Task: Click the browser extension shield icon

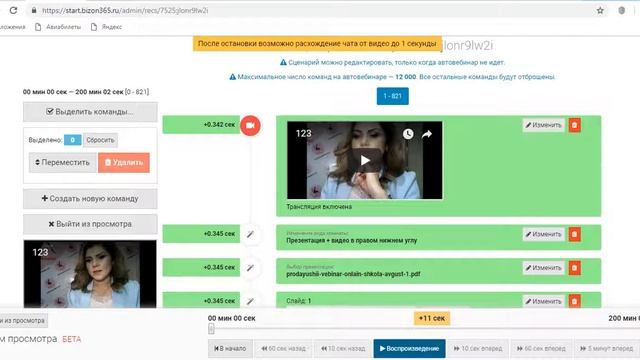Action: [x=621, y=11]
